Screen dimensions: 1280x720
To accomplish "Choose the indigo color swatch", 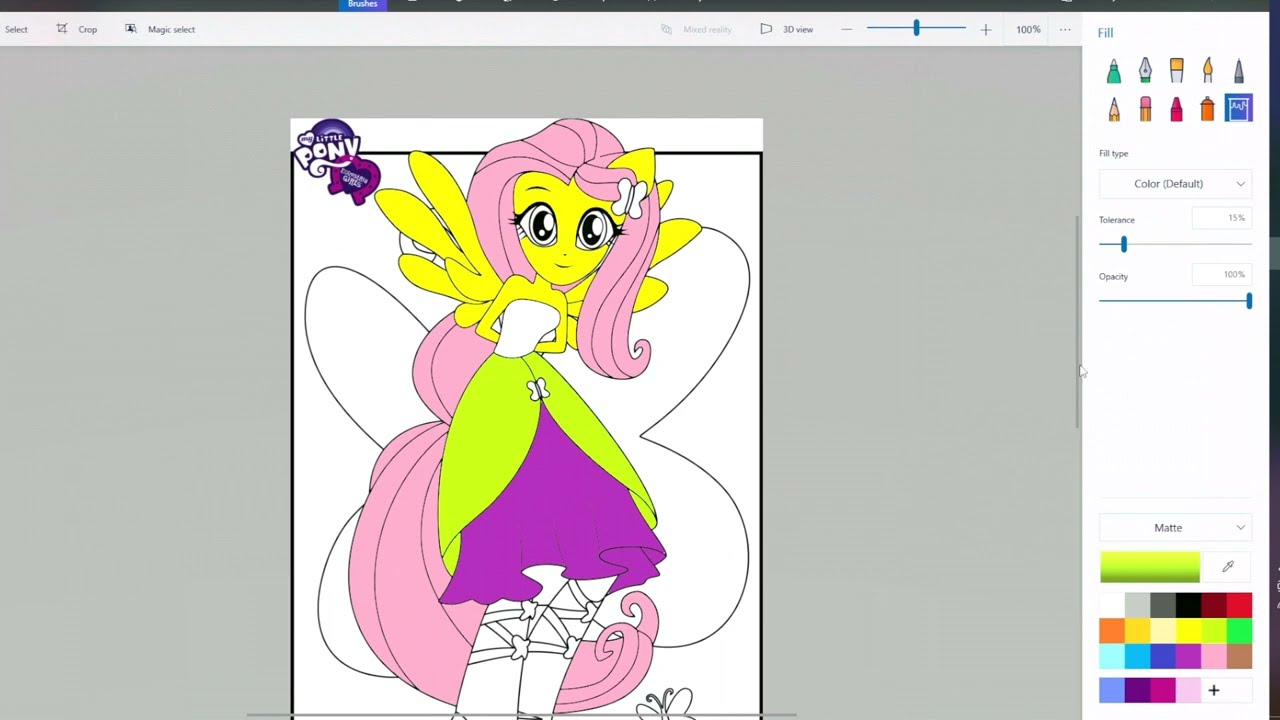I will [x=1162, y=656].
